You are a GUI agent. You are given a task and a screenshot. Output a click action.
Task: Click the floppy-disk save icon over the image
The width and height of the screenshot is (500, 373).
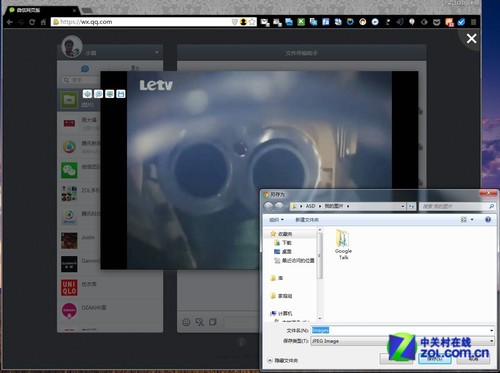point(121,94)
